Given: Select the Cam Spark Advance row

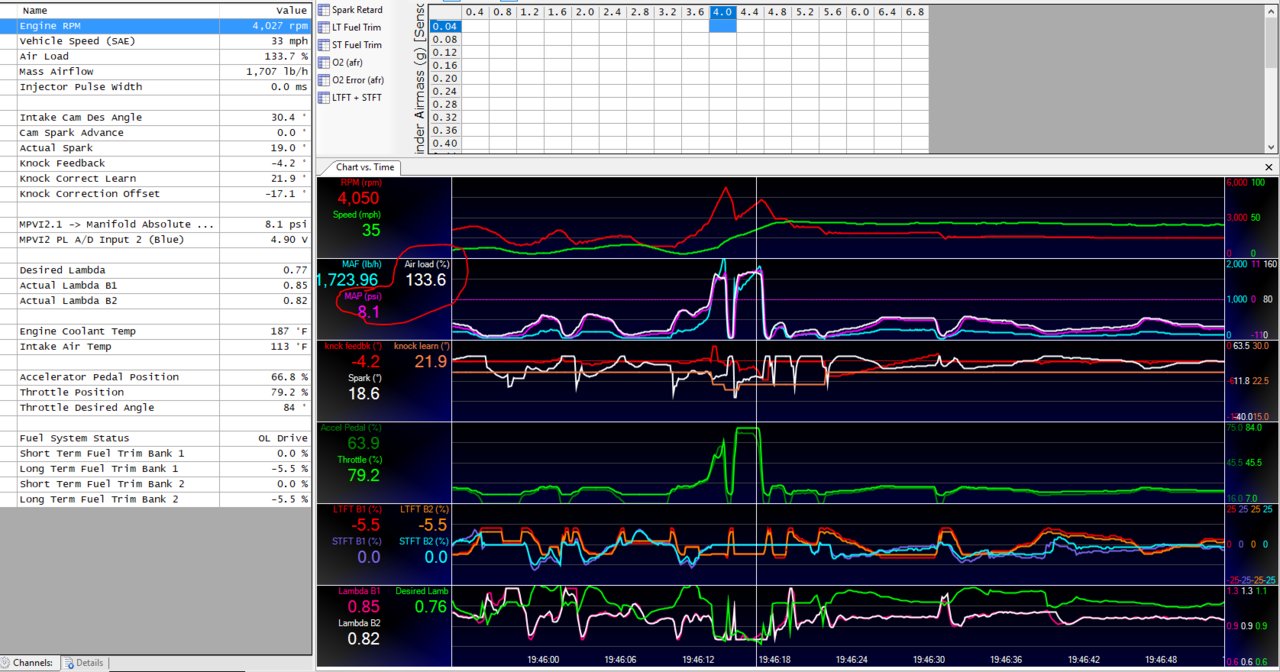Looking at the screenshot, I should tap(156, 133).
